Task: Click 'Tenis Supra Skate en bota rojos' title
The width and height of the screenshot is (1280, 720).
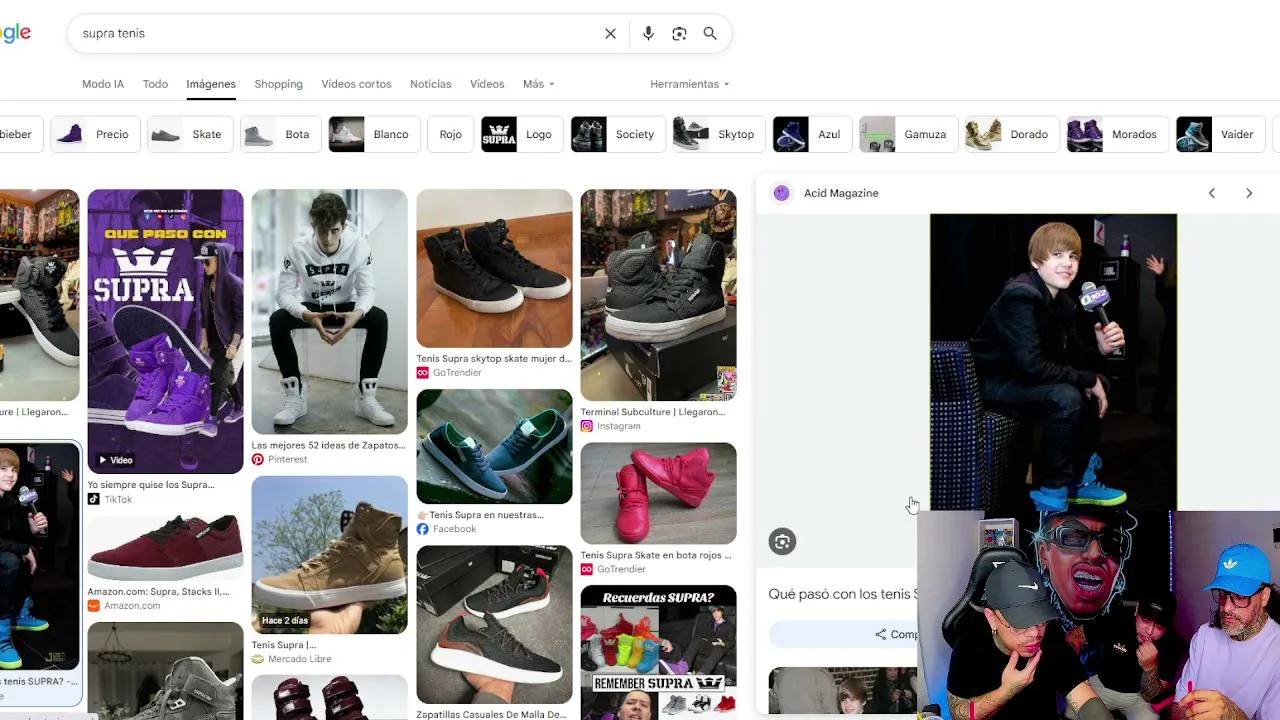Action: pyautogui.click(x=656, y=555)
